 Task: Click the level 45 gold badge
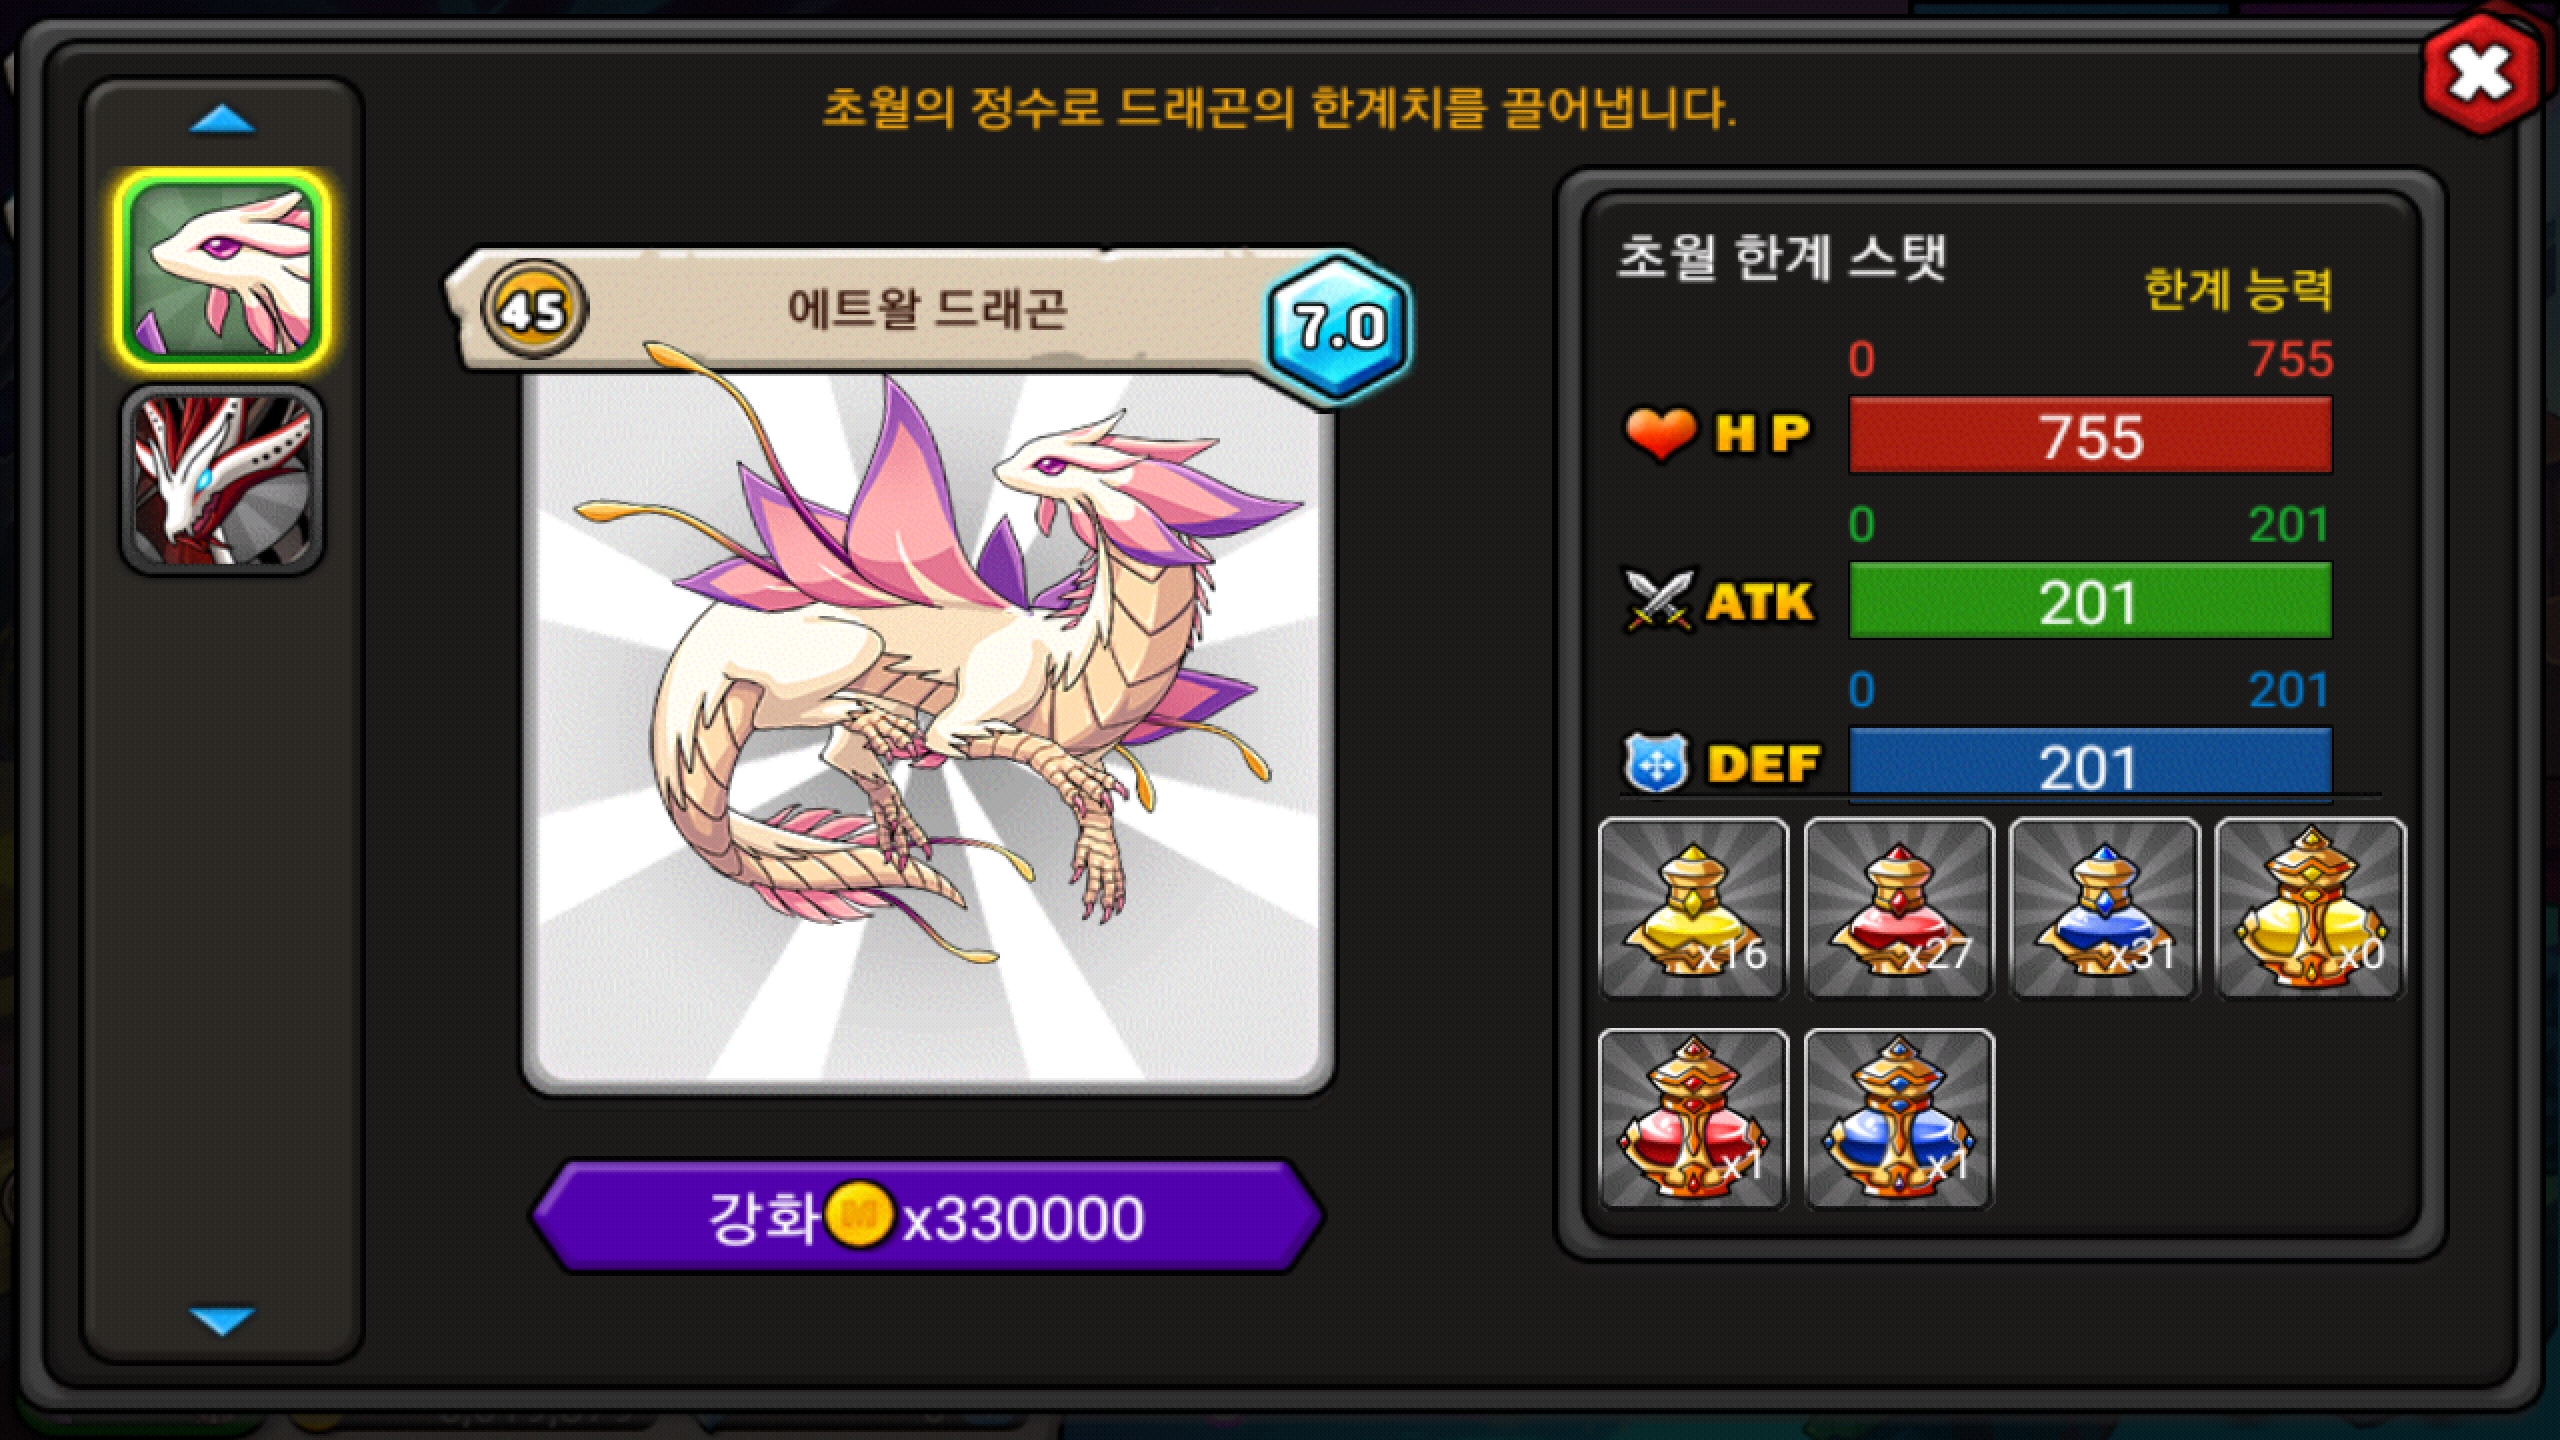coord(535,310)
